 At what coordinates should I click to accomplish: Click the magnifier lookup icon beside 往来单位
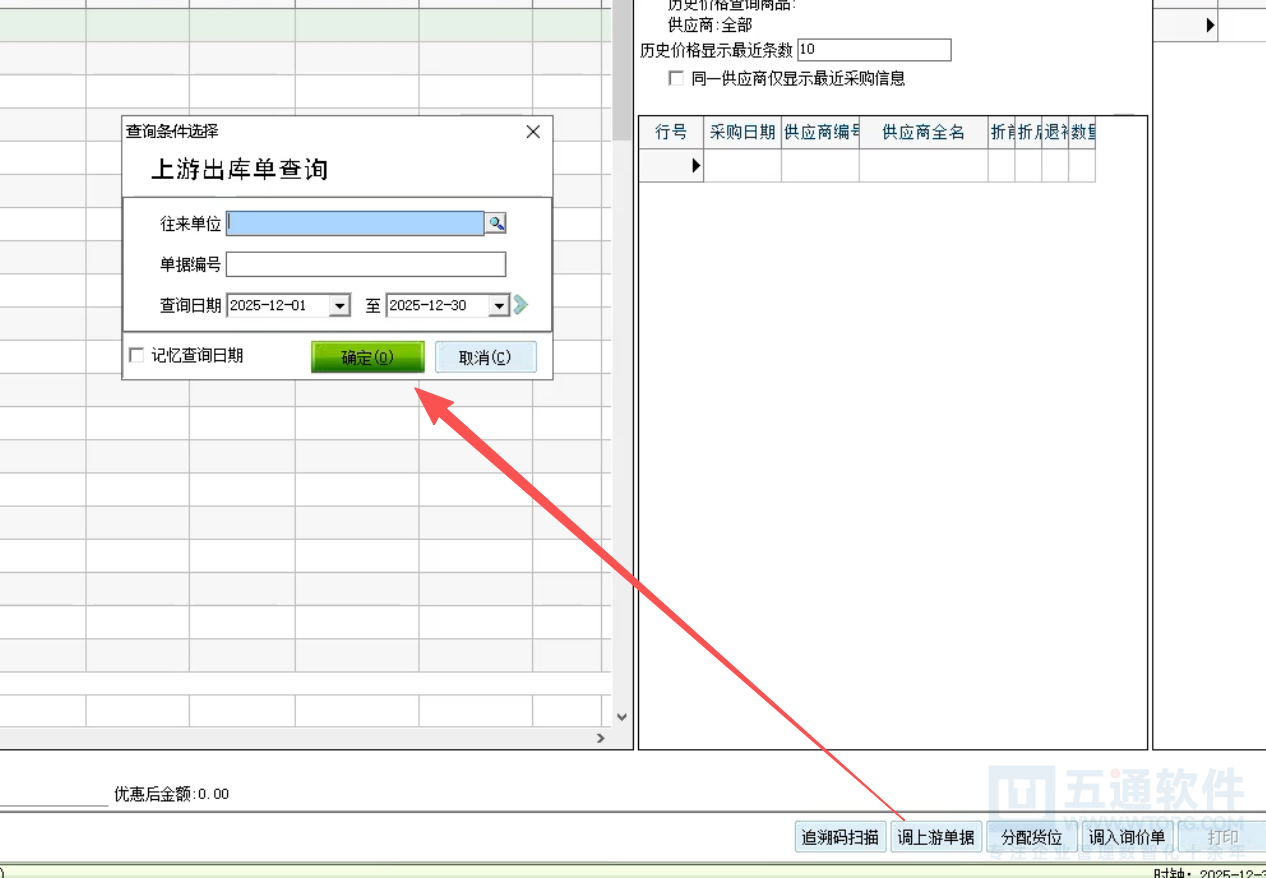coord(496,224)
